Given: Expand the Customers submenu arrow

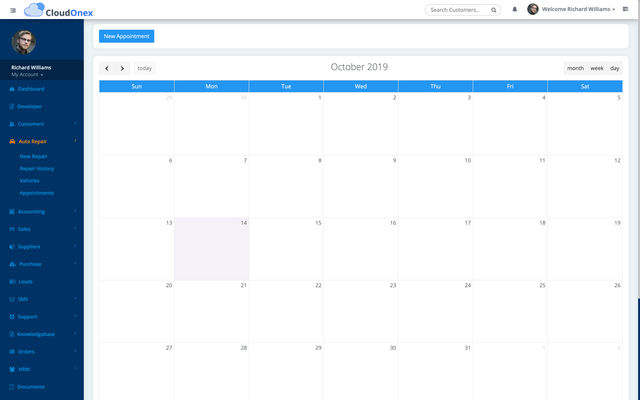Looking at the screenshot, I should pos(75,123).
